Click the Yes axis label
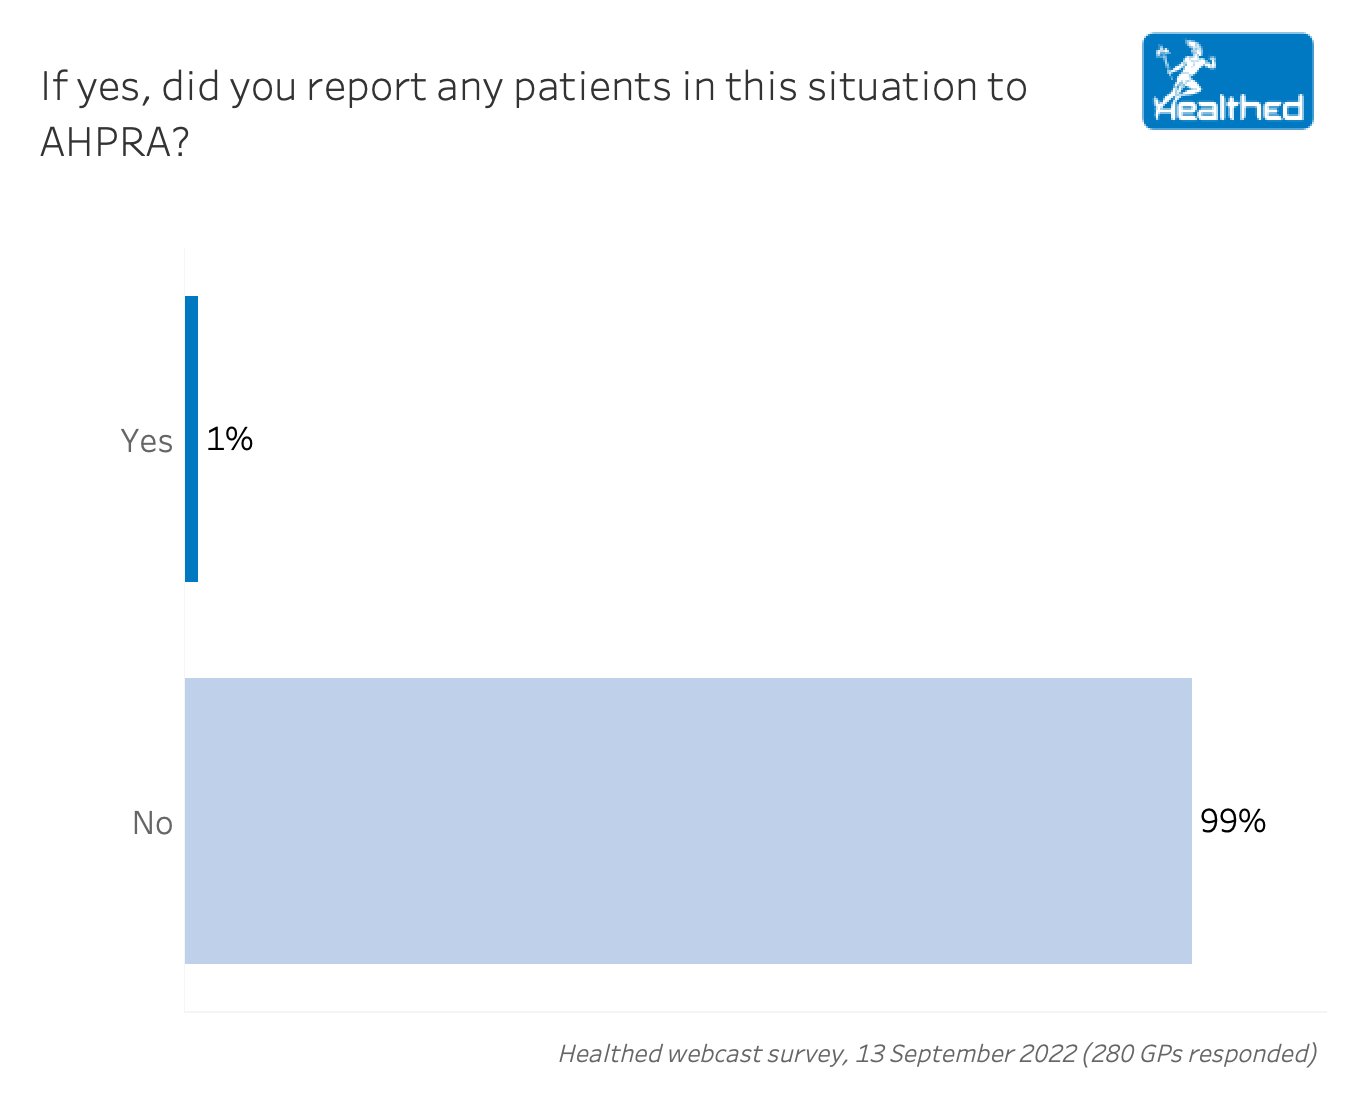This screenshot has height=1100, width=1350. 146,441
